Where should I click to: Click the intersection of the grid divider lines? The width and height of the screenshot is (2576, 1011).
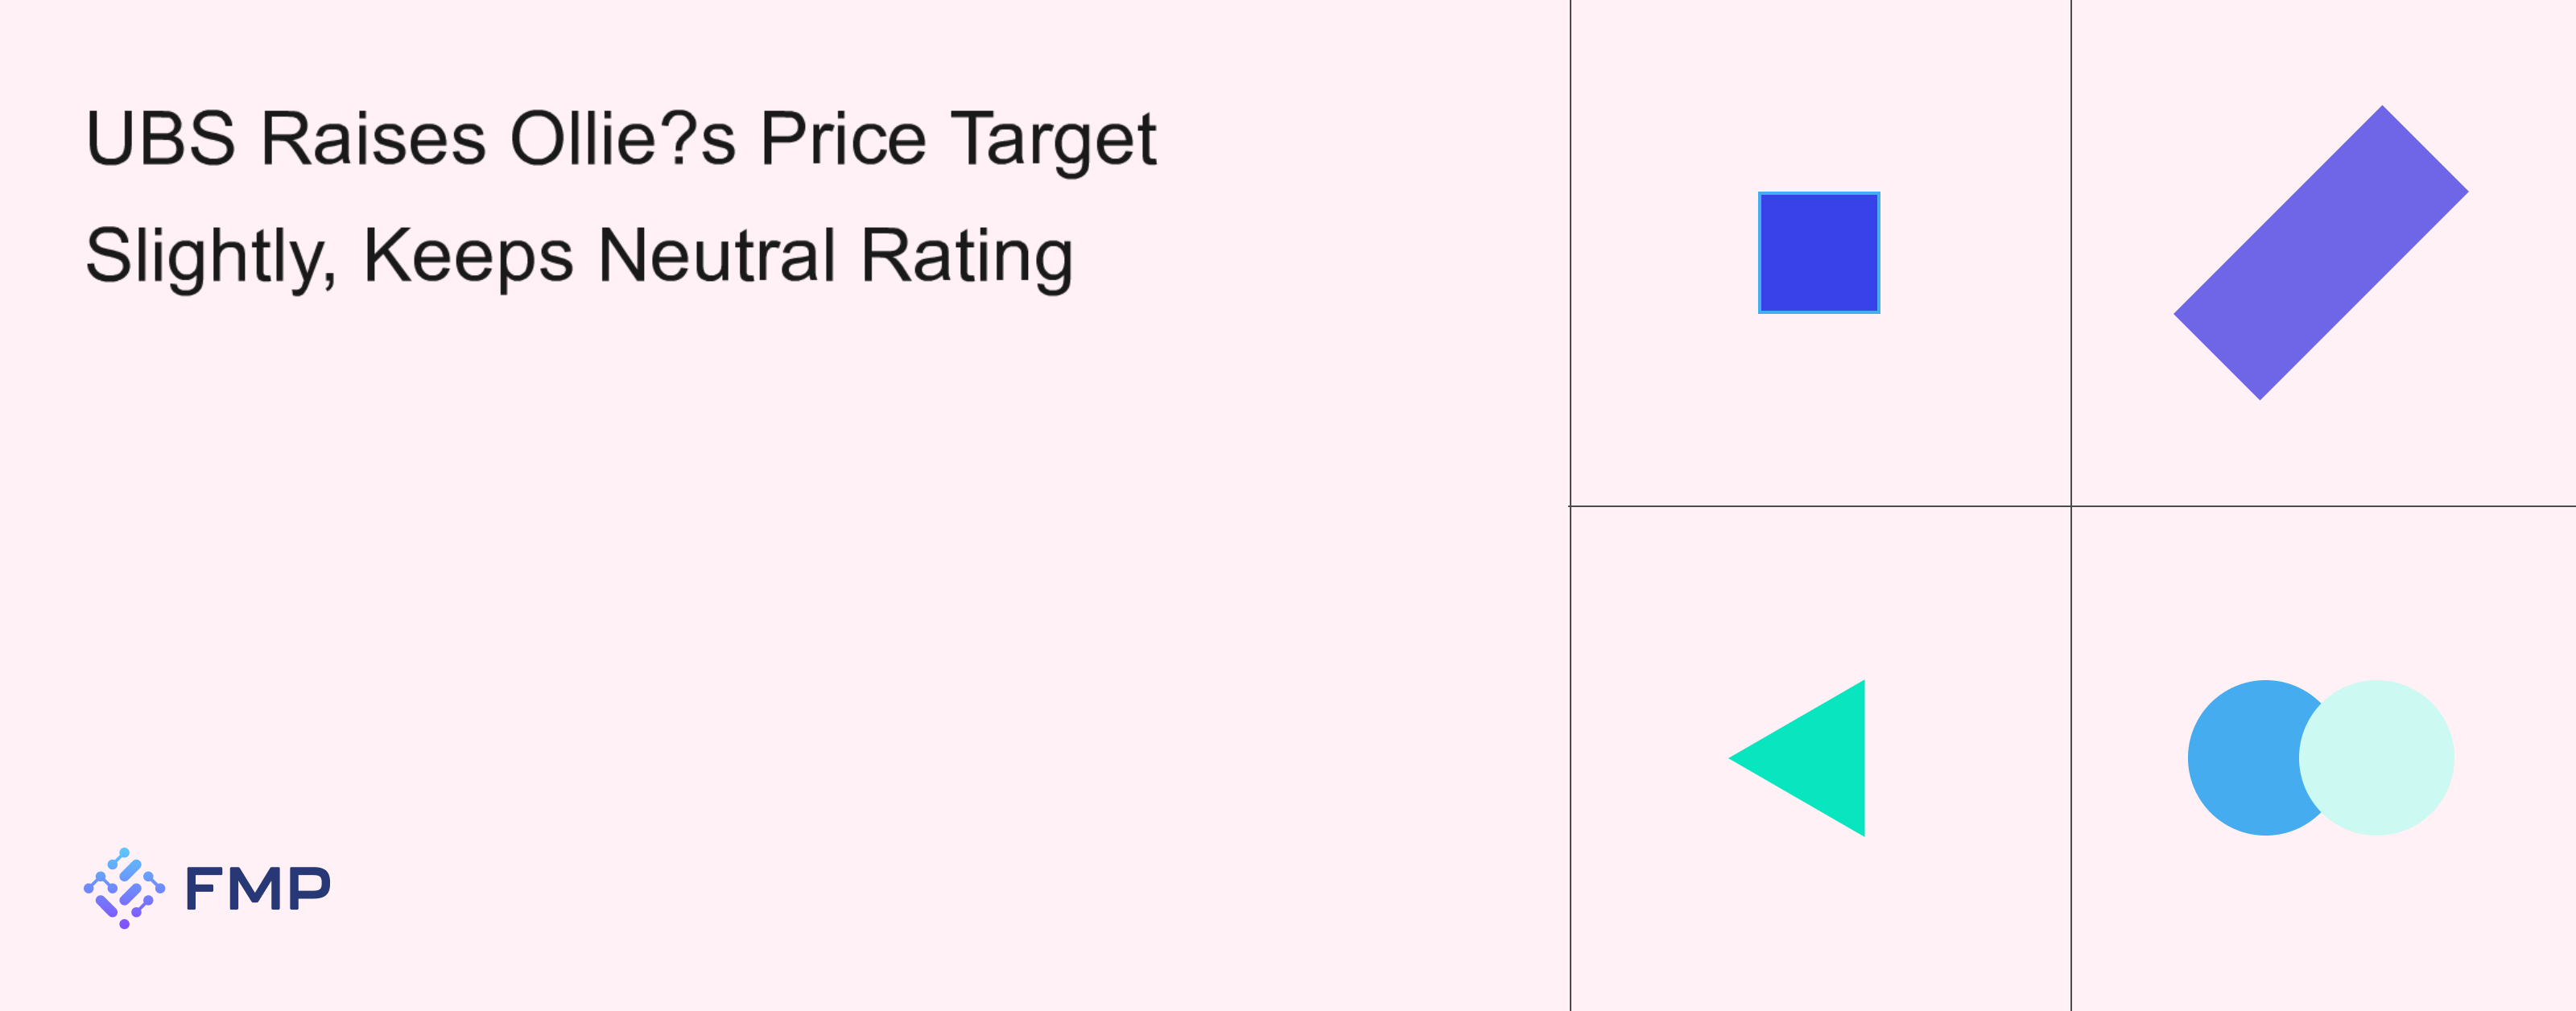2070,506
